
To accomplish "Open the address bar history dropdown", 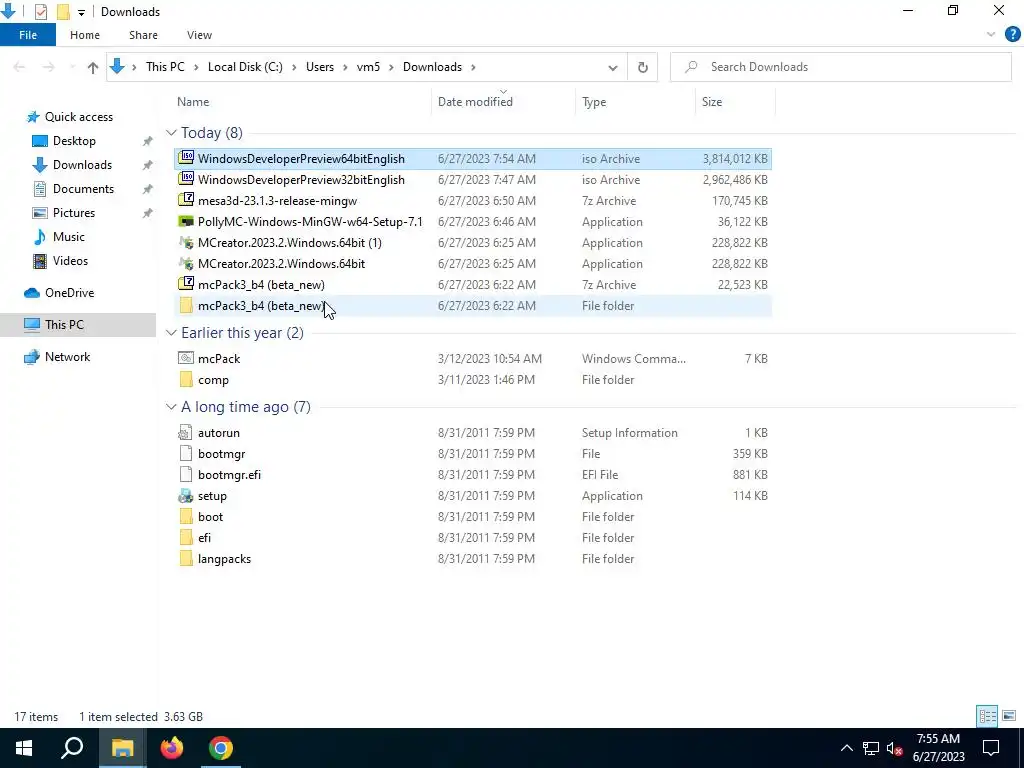I will click(x=613, y=67).
